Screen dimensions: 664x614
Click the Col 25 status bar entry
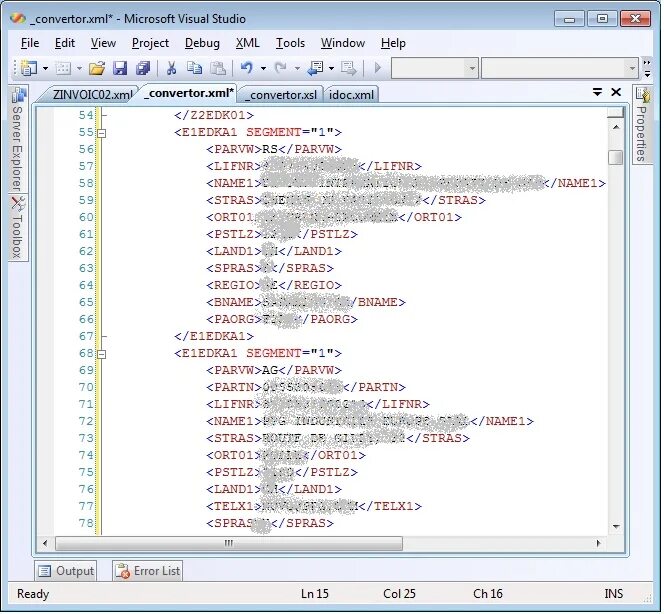tap(399, 594)
